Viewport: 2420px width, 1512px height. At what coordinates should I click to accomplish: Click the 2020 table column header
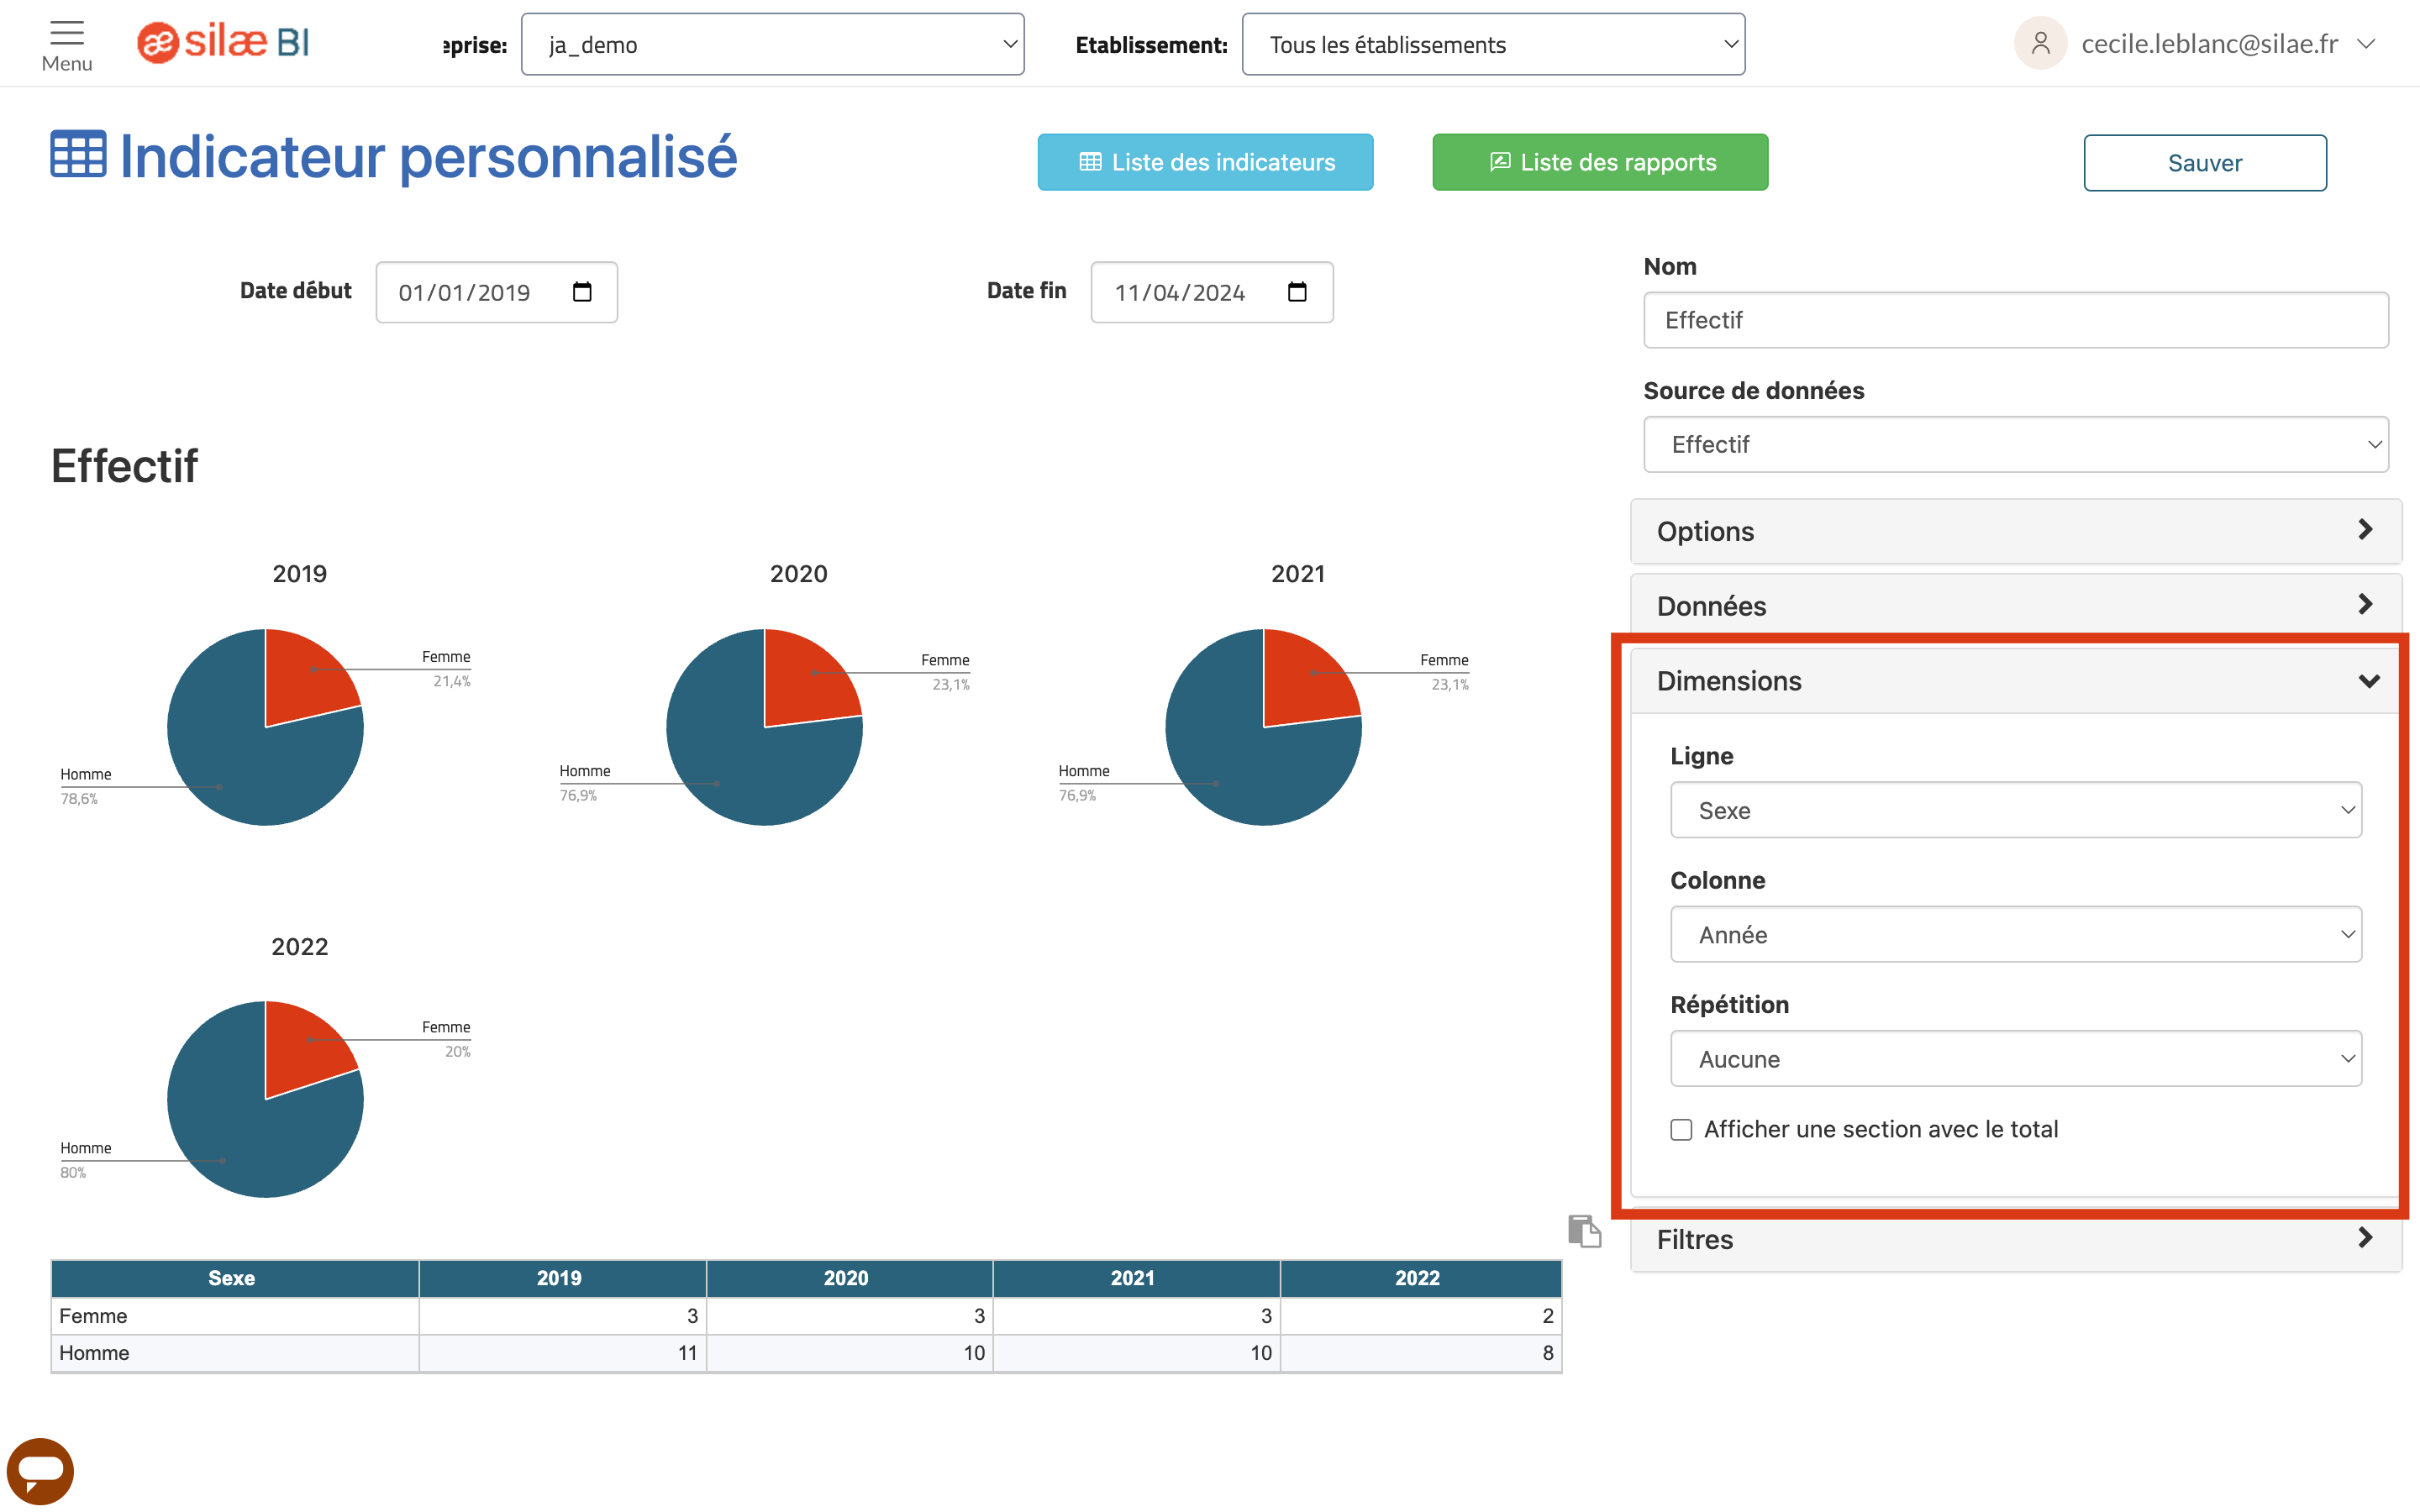tap(849, 1278)
